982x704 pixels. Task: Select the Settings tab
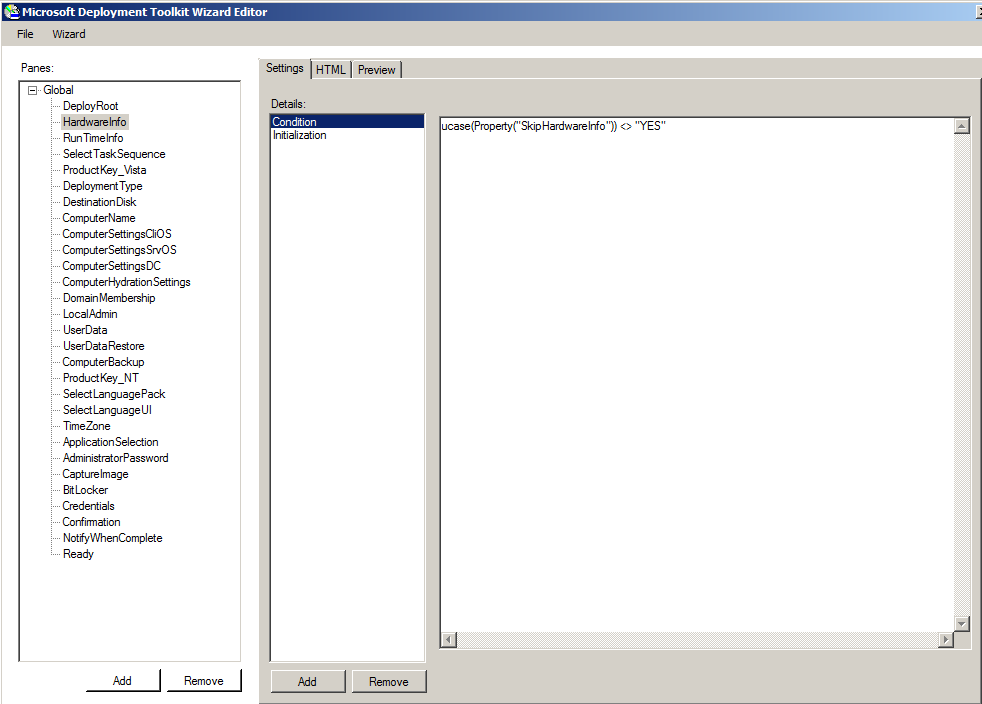click(x=285, y=68)
